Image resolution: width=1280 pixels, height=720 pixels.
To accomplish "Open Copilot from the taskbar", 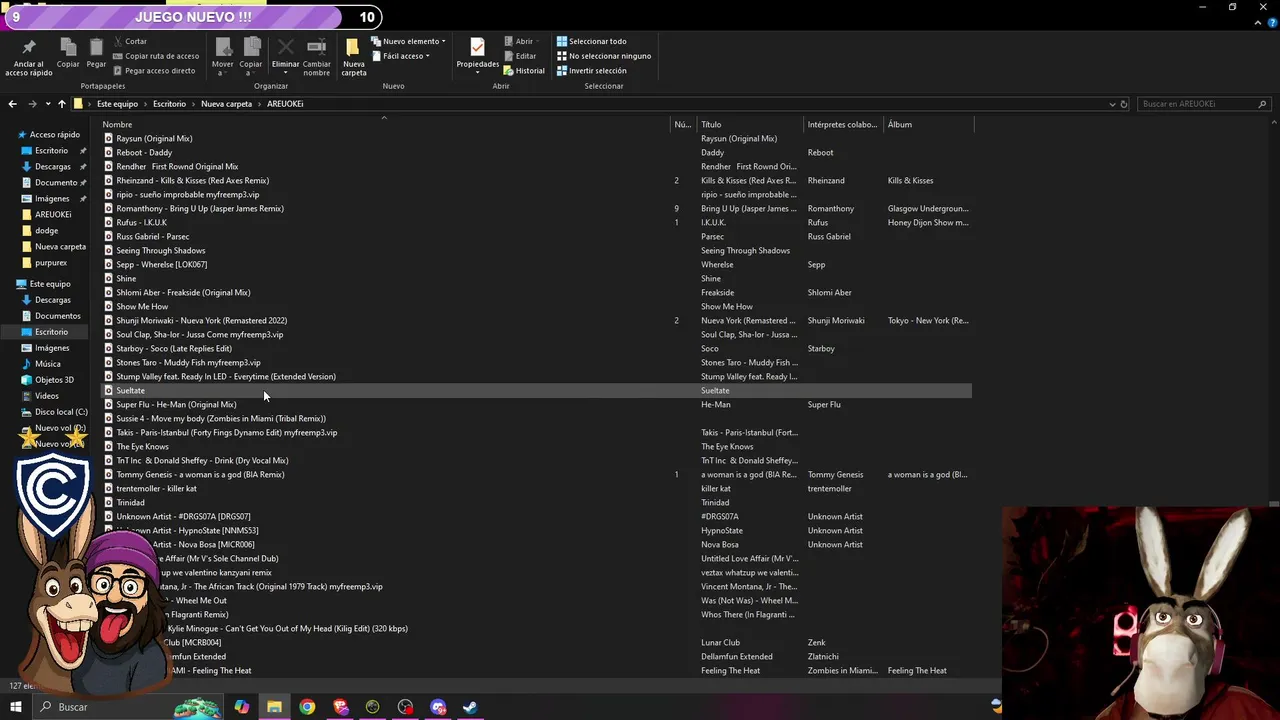I will click(242, 707).
